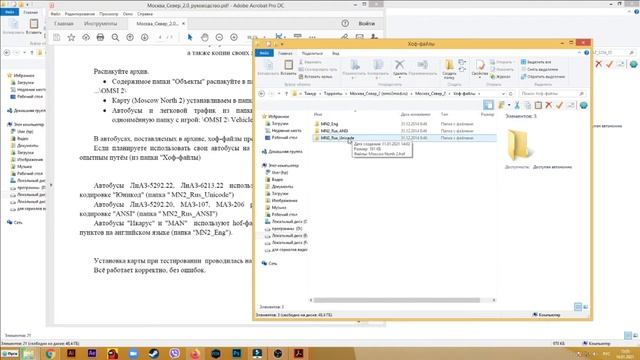Viewport: 640px width, 360px height.
Task: Click the zoom in plus icon in Acrobat
Action: click(x=234, y=38)
